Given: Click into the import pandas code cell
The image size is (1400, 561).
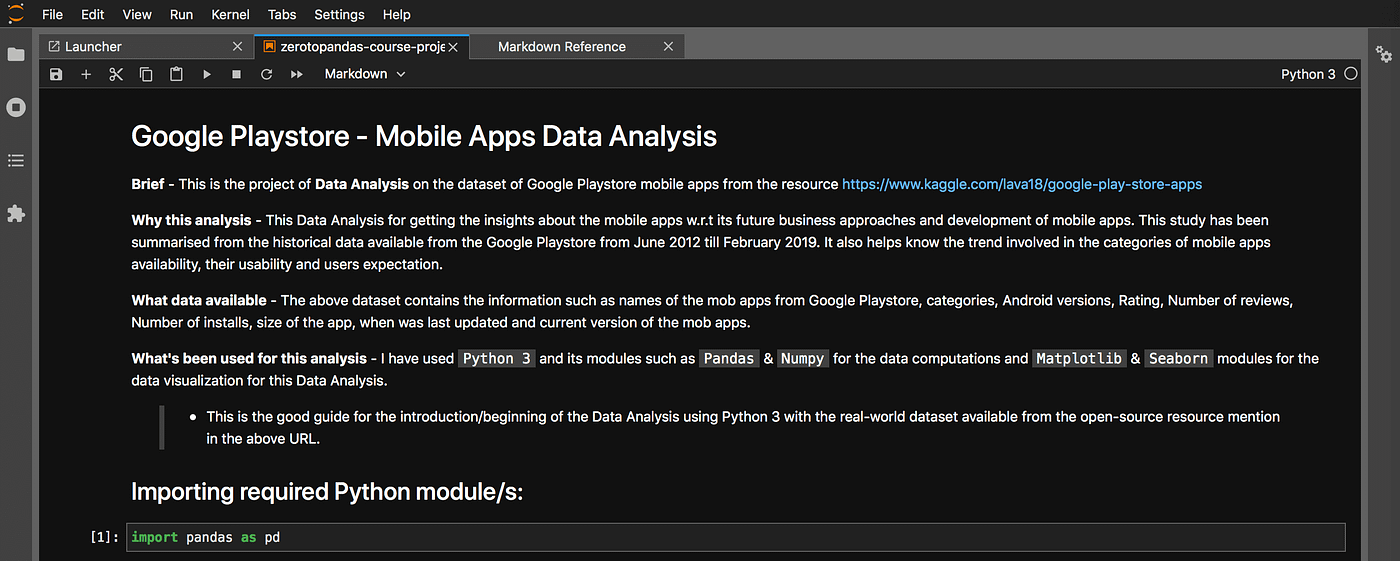Looking at the screenshot, I should pyautogui.click(x=736, y=537).
